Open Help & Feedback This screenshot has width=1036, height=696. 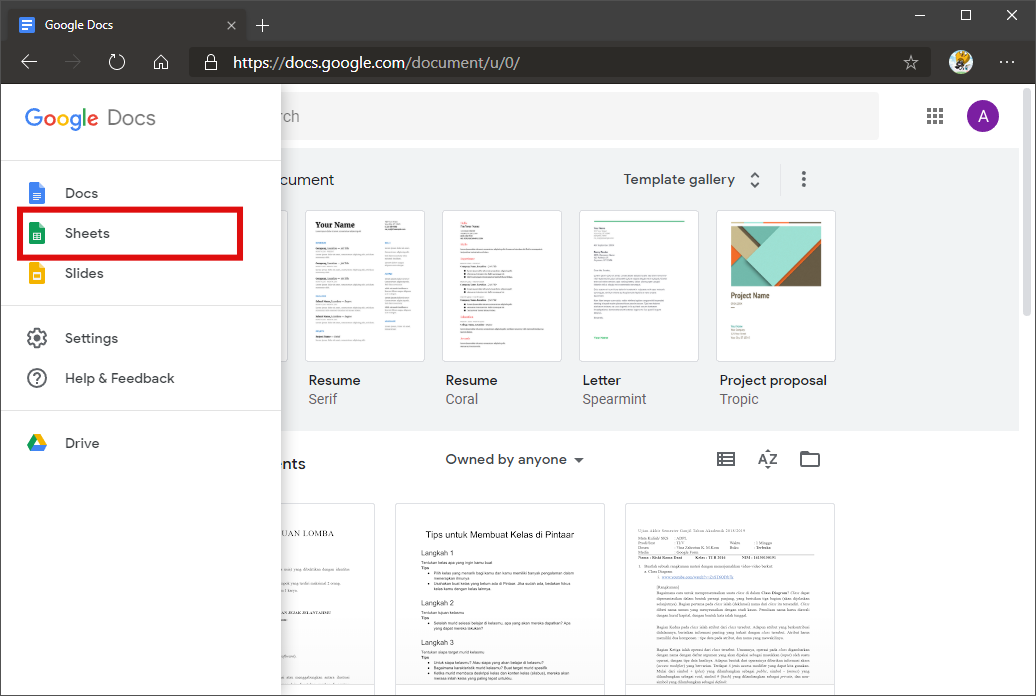141,378
